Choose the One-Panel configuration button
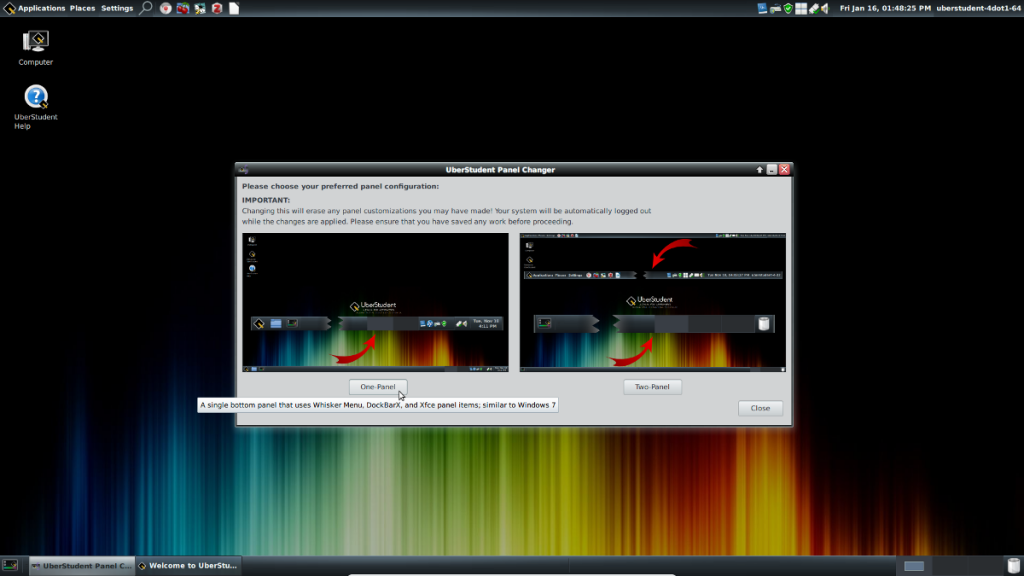The image size is (1024, 576). (378, 387)
